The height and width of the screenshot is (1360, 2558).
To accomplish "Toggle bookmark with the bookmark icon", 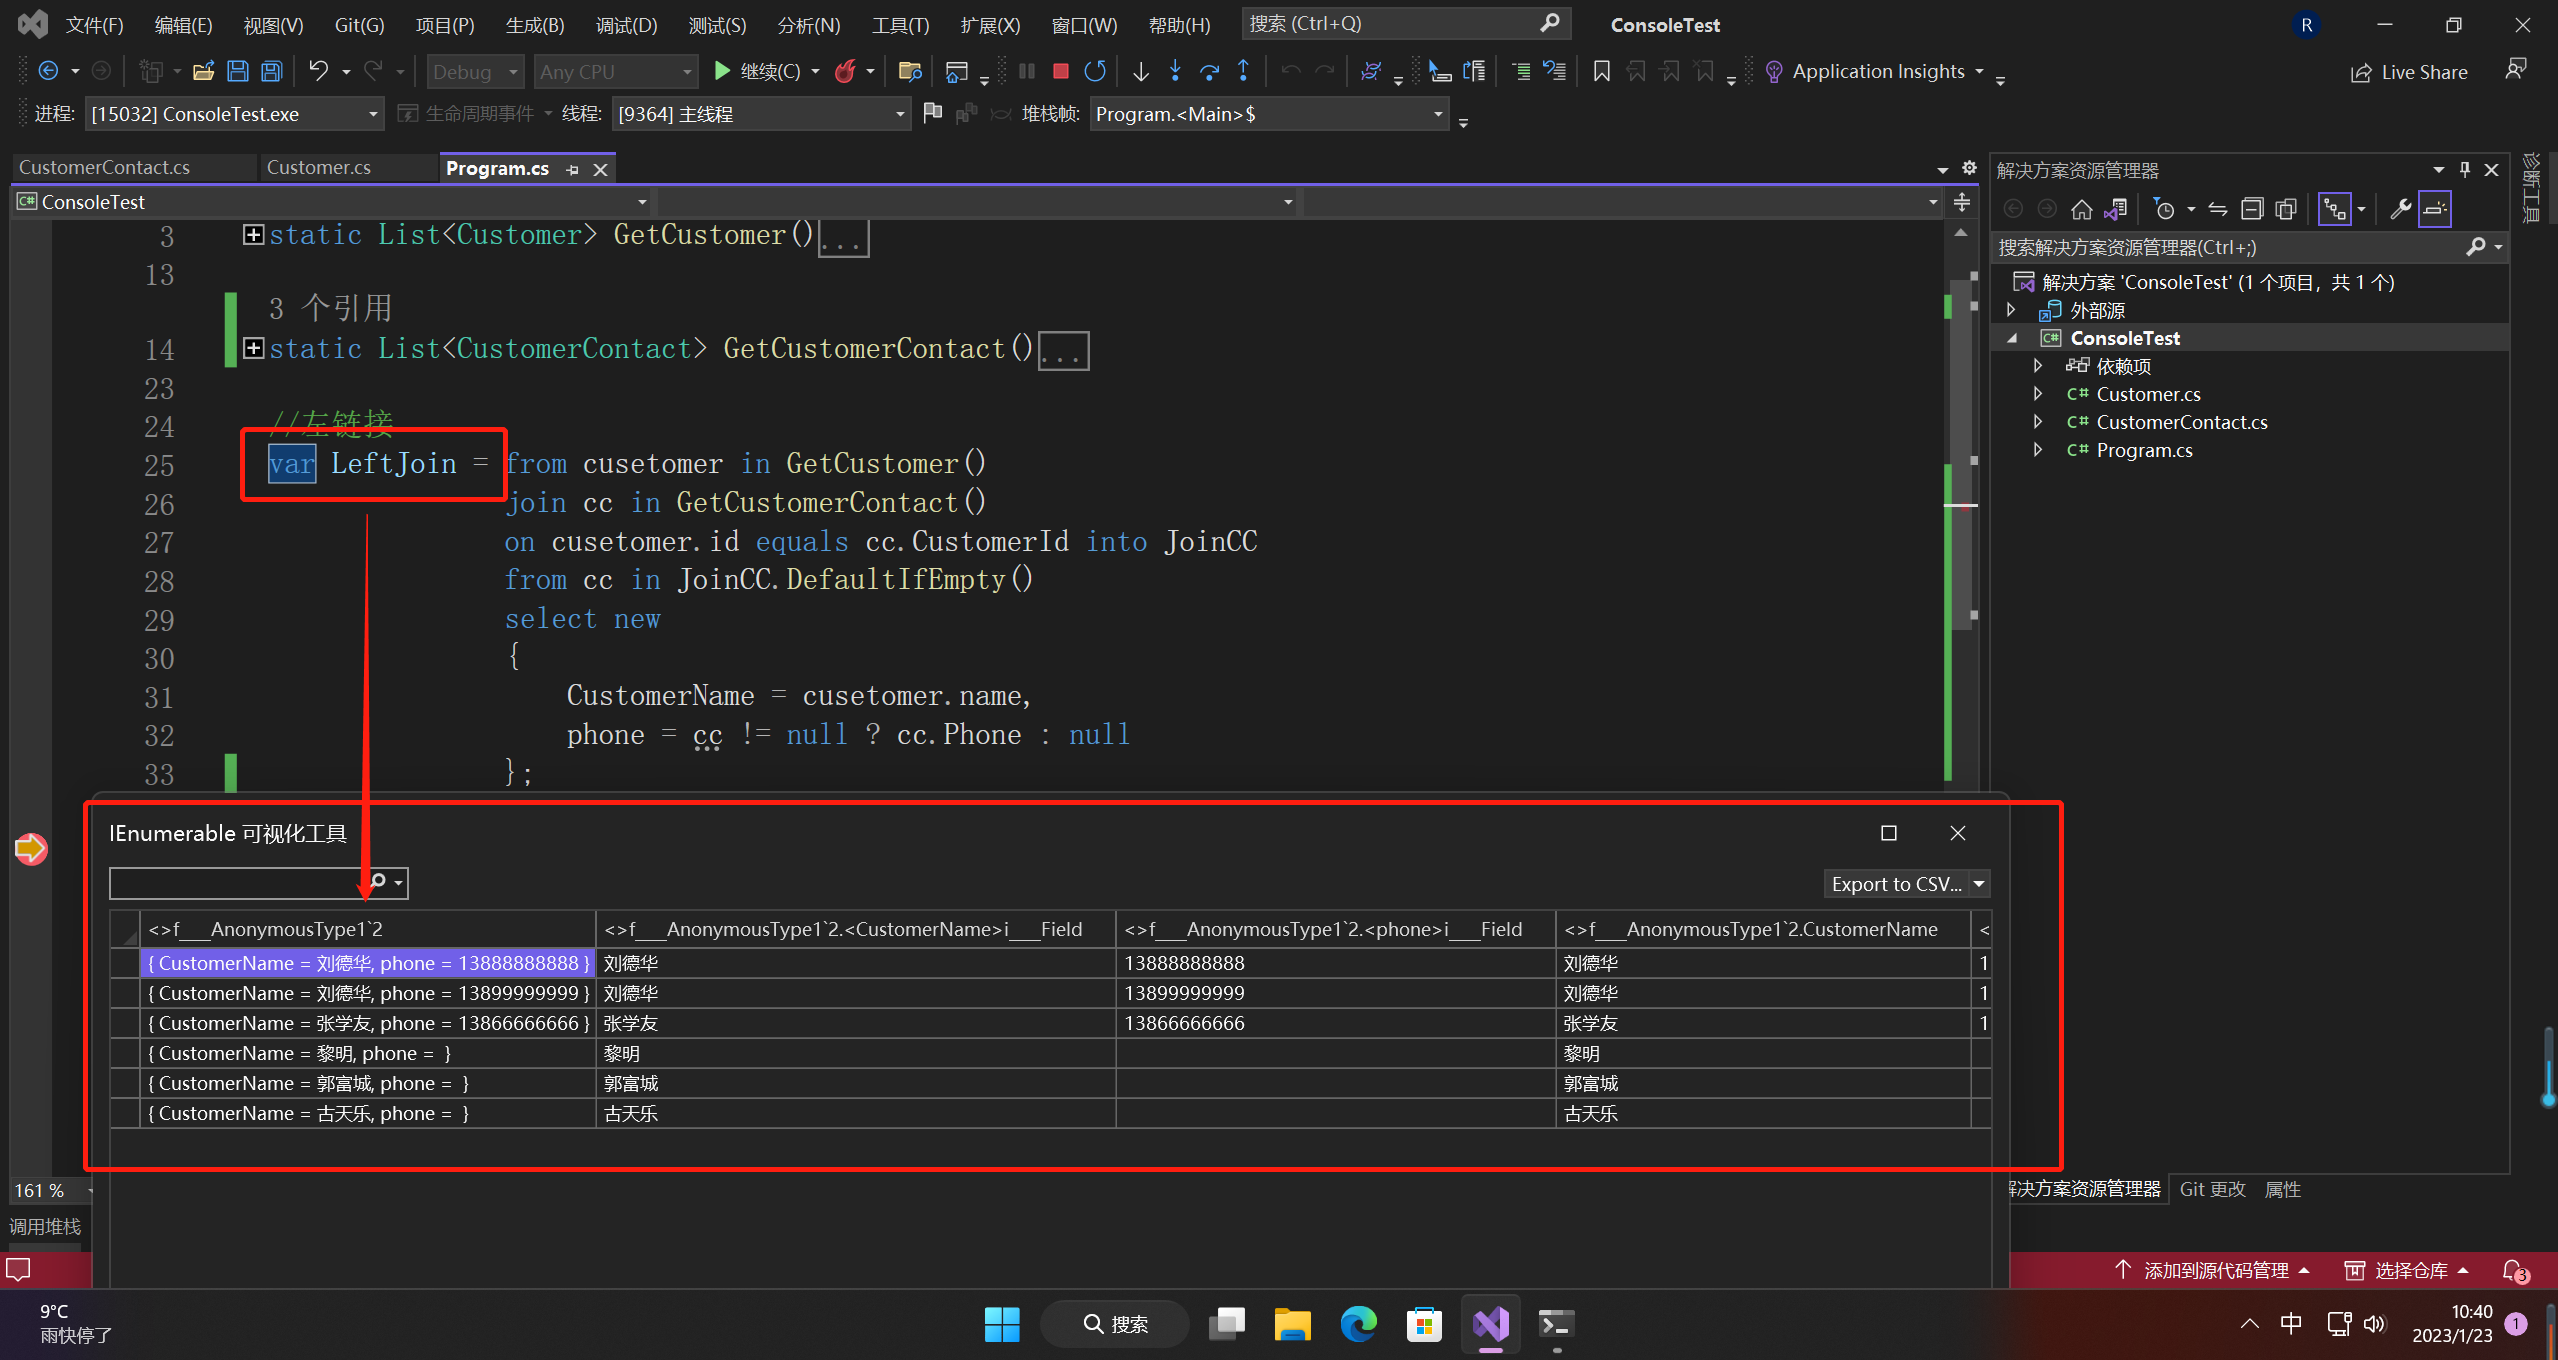I will [1601, 71].
